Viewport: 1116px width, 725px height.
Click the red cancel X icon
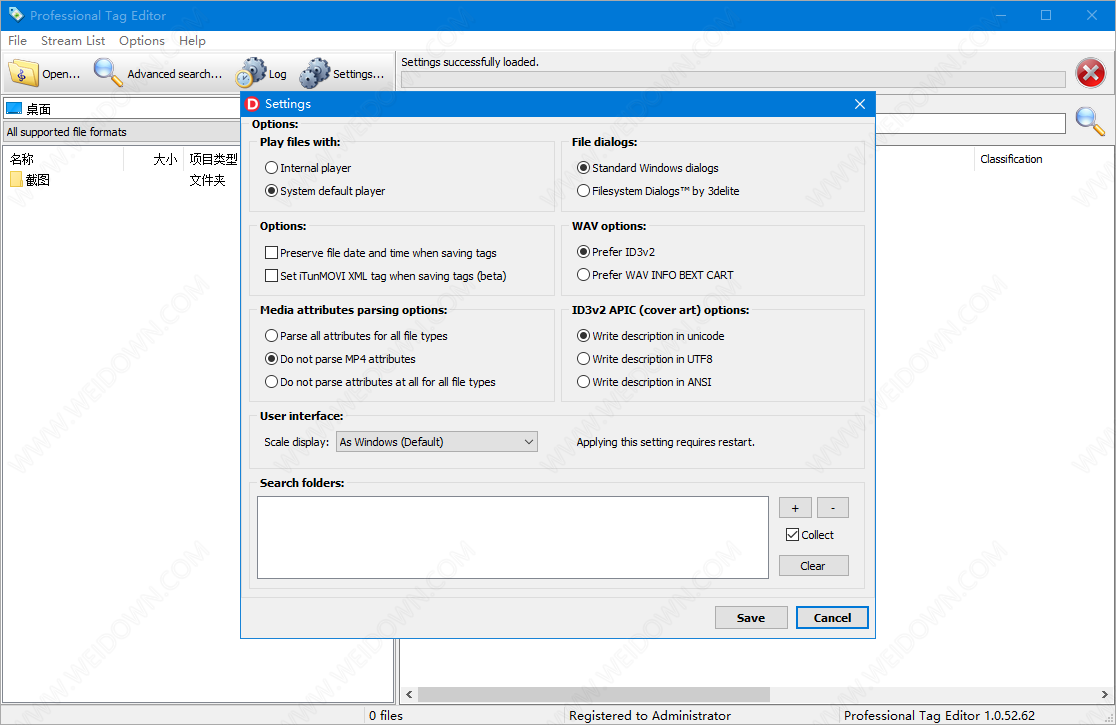point(1090,73)
